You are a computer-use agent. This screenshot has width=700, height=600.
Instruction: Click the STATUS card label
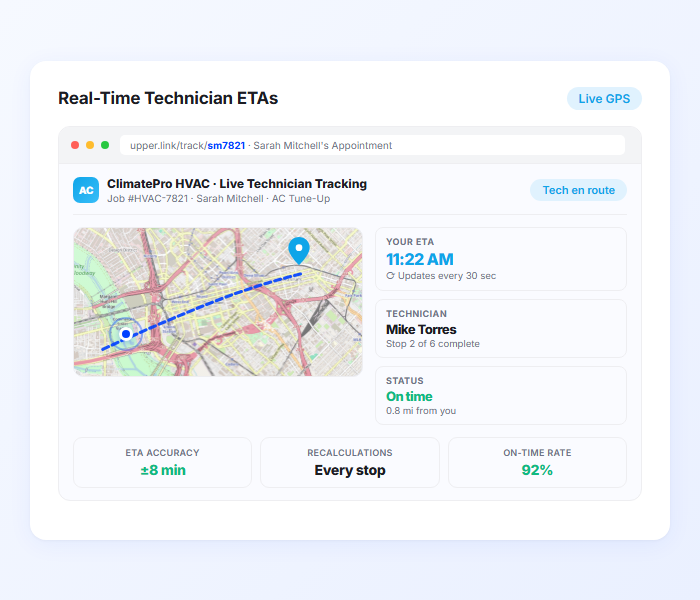pyautogui.click(x=404, y=381)
